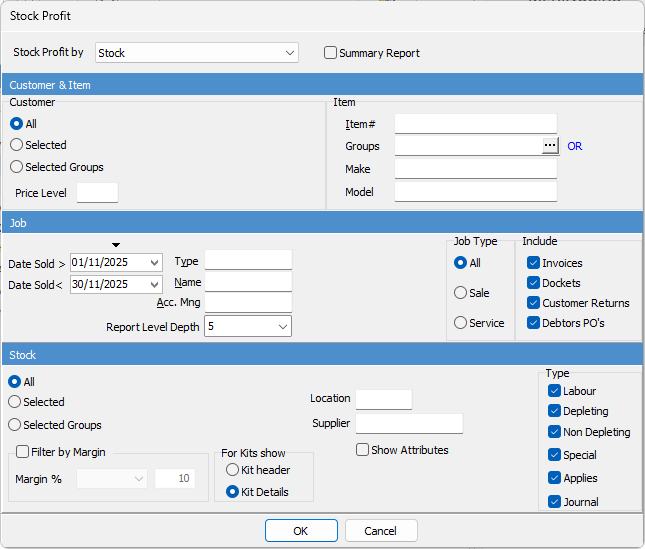The image size is (645, 549).
Task: Uncheck the Non Depleting type checkbox
Action: [x=555, y=432]
